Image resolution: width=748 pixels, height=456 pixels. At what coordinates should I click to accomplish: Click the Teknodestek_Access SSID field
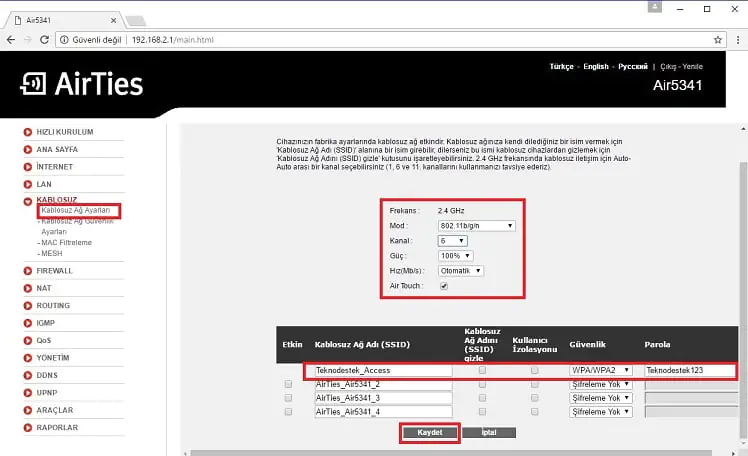384,370
